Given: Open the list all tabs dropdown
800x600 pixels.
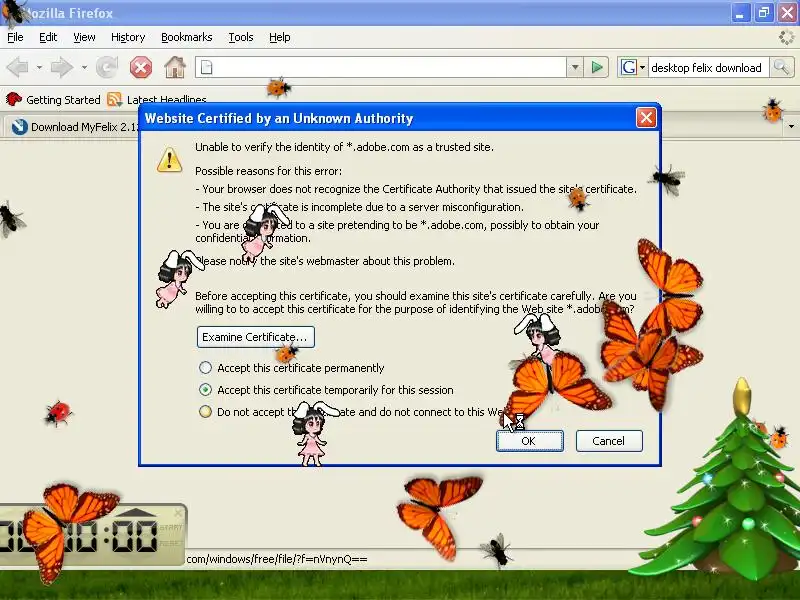Looking at the screenshot, I should tap(791, 126).
